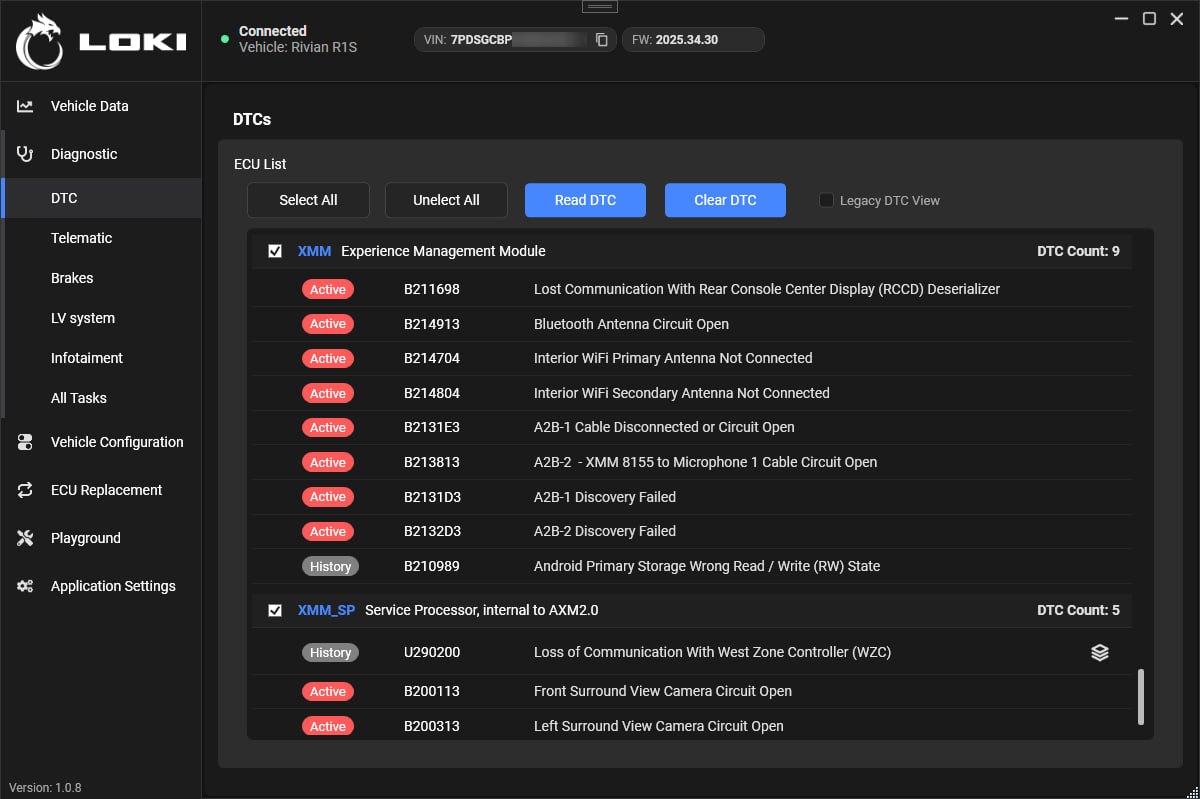The image size is (1200, 799).
Task: Click 'A2B-2 Discovery Failed' description
Action: click(x=605, y=531)
